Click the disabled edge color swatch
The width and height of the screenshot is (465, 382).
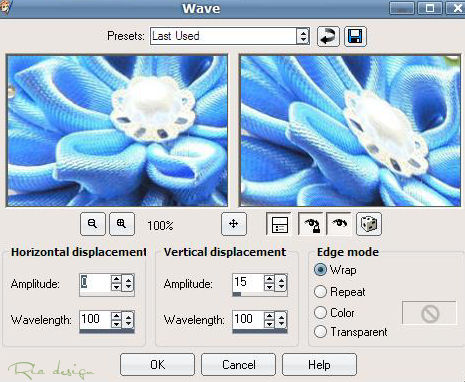click(x=429, y=313)
